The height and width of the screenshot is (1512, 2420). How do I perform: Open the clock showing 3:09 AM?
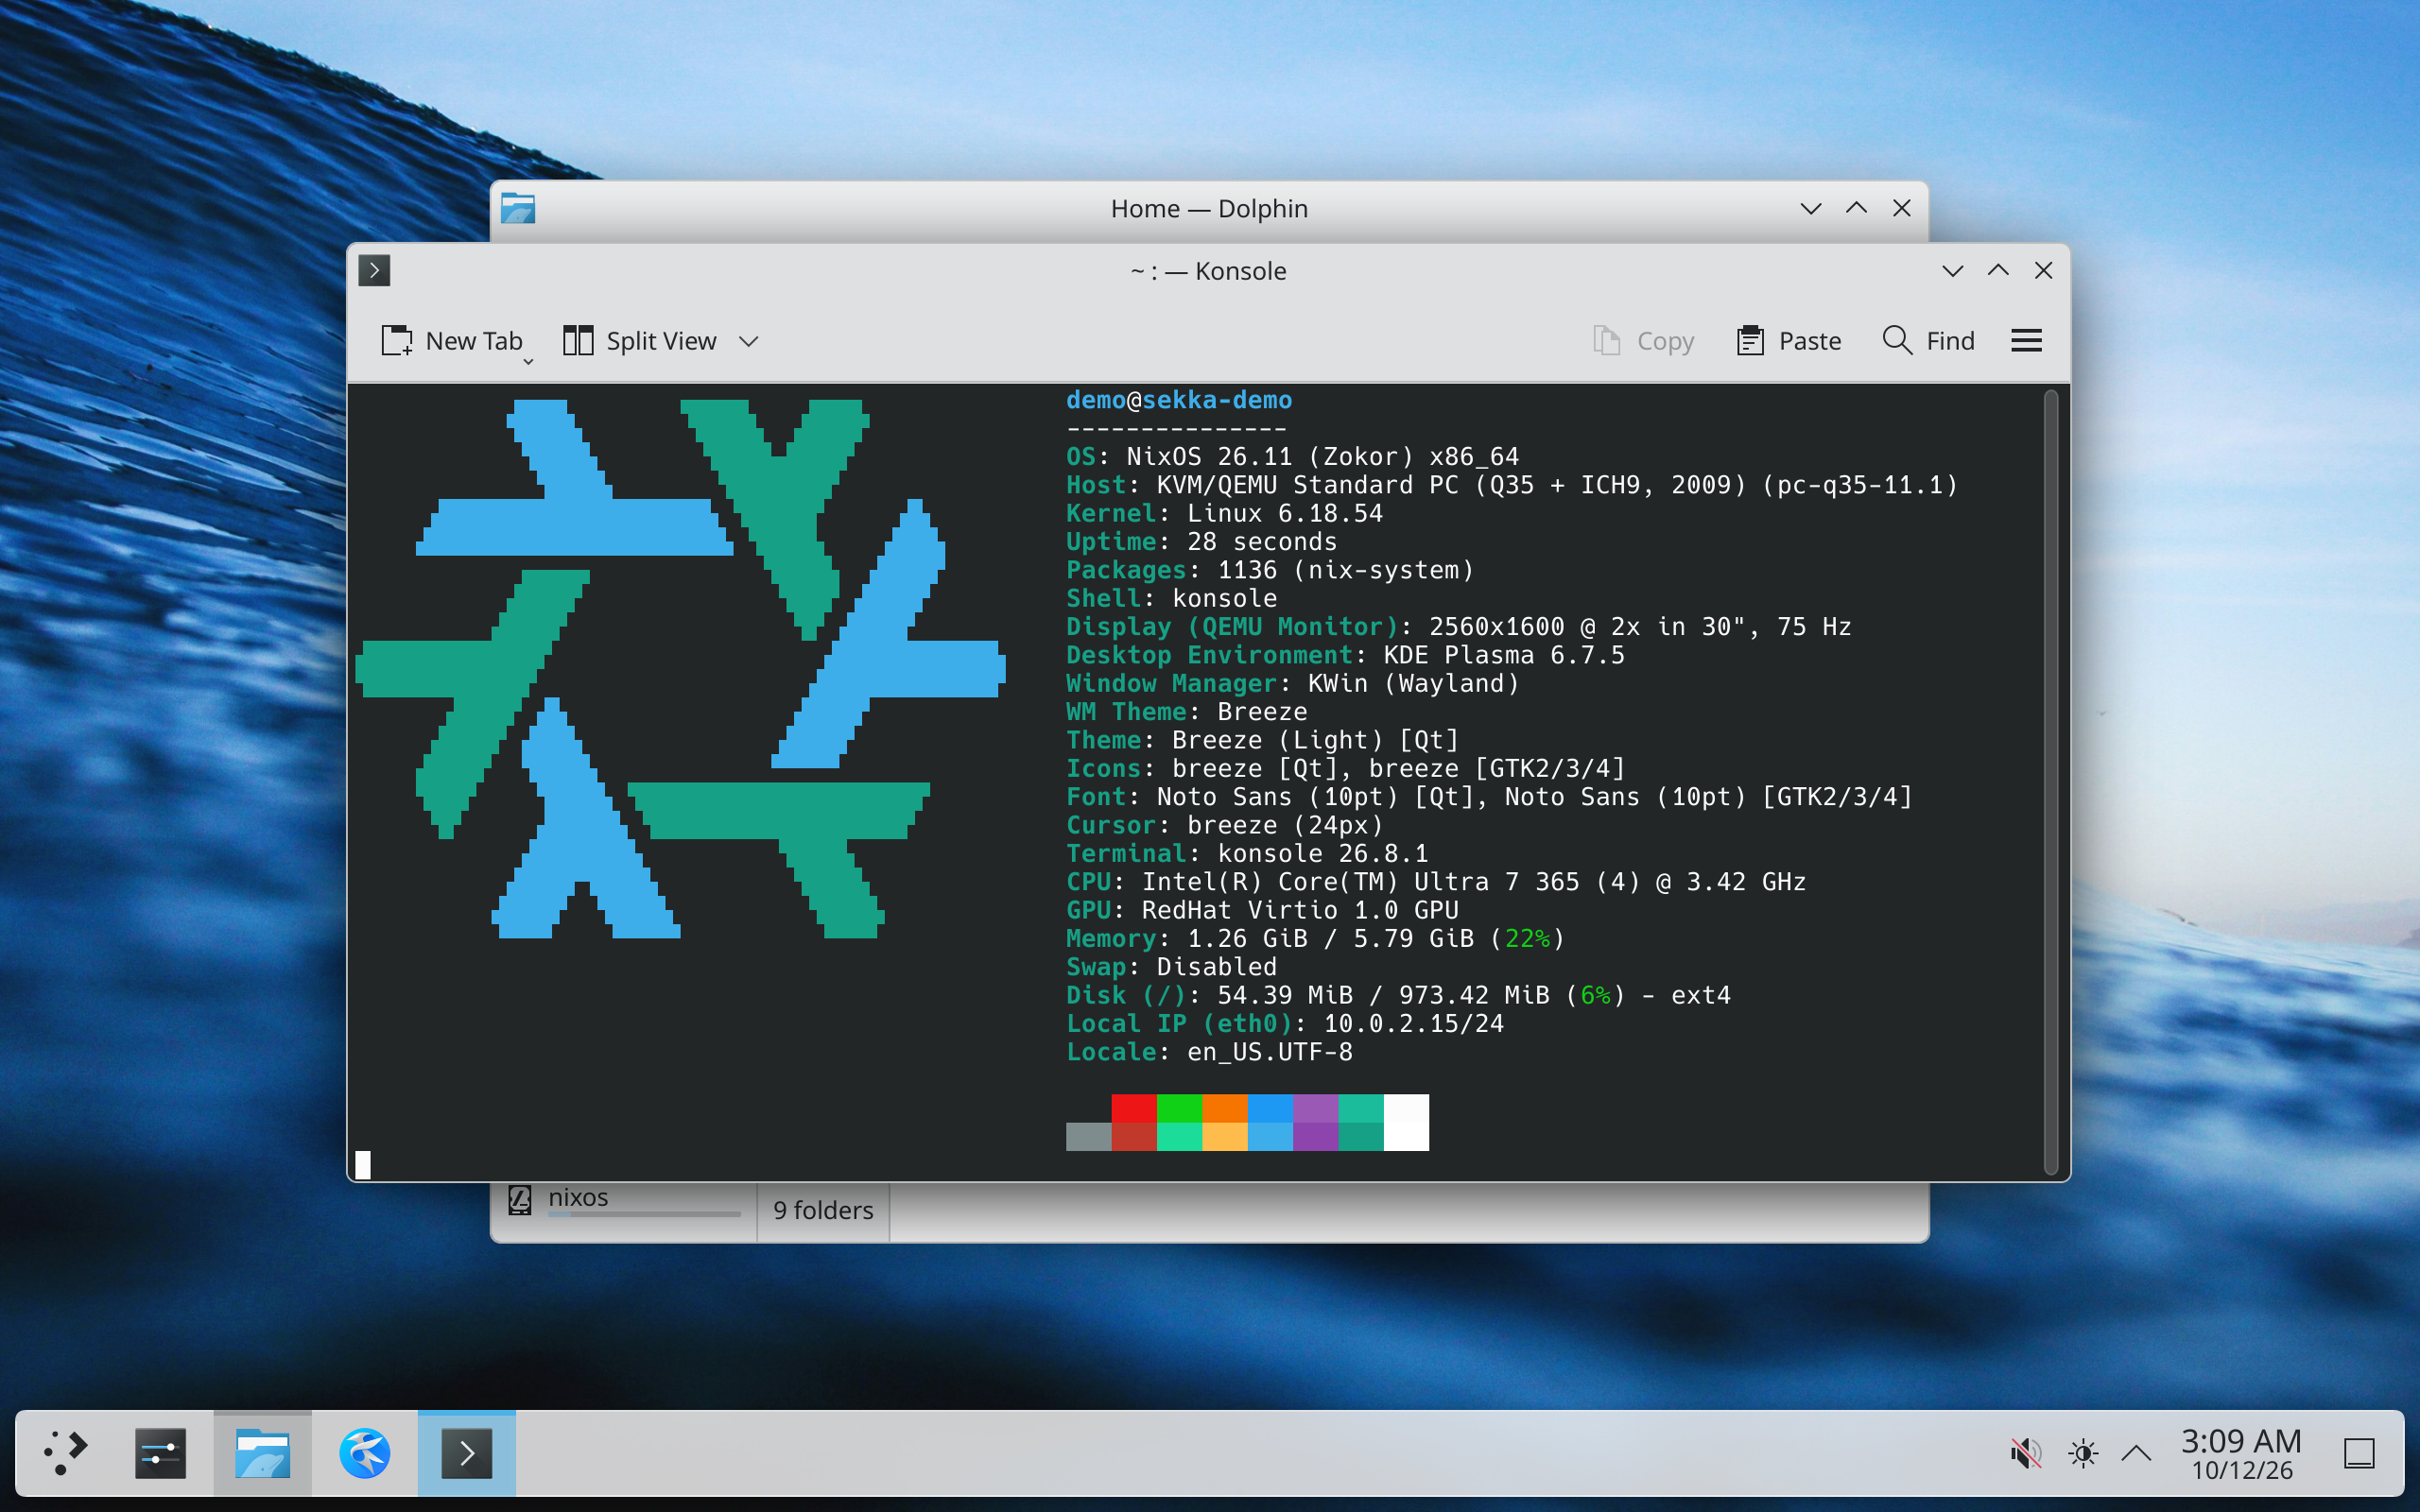2241,1453
